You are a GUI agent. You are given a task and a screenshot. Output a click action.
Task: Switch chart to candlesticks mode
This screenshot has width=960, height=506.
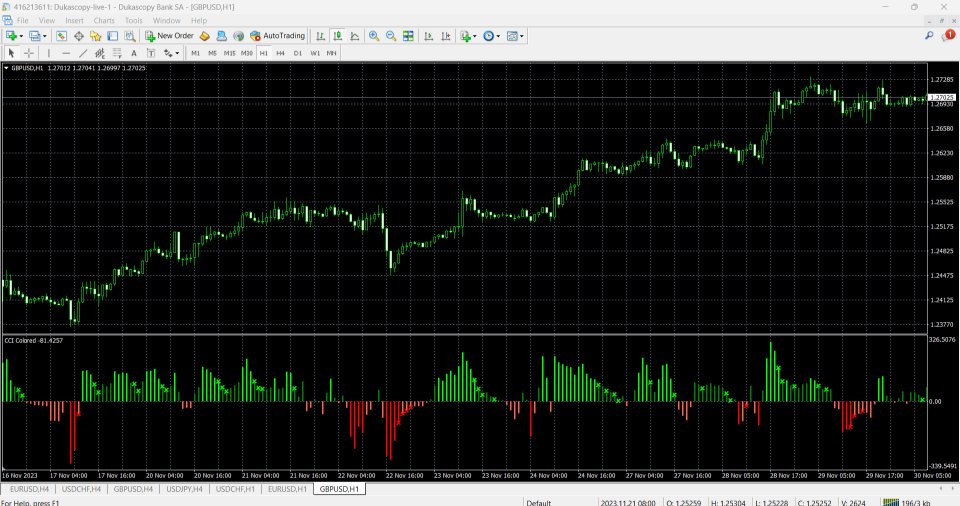coord(337,36)
